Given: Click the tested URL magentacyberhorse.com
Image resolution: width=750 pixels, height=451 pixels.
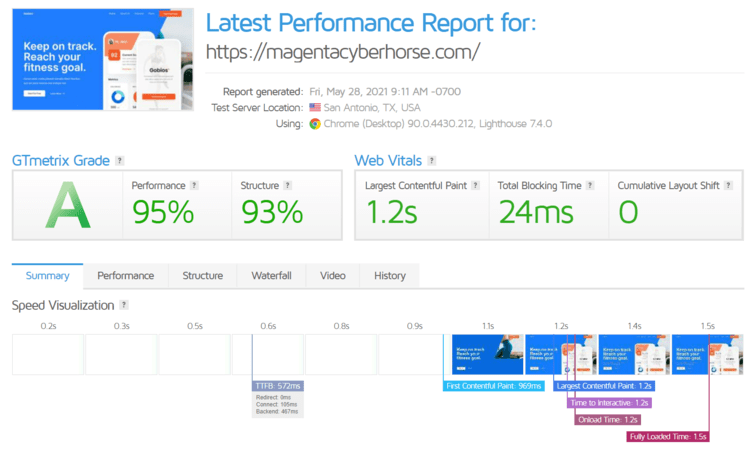Looking at the screenshot, I should tap(343, 52).
